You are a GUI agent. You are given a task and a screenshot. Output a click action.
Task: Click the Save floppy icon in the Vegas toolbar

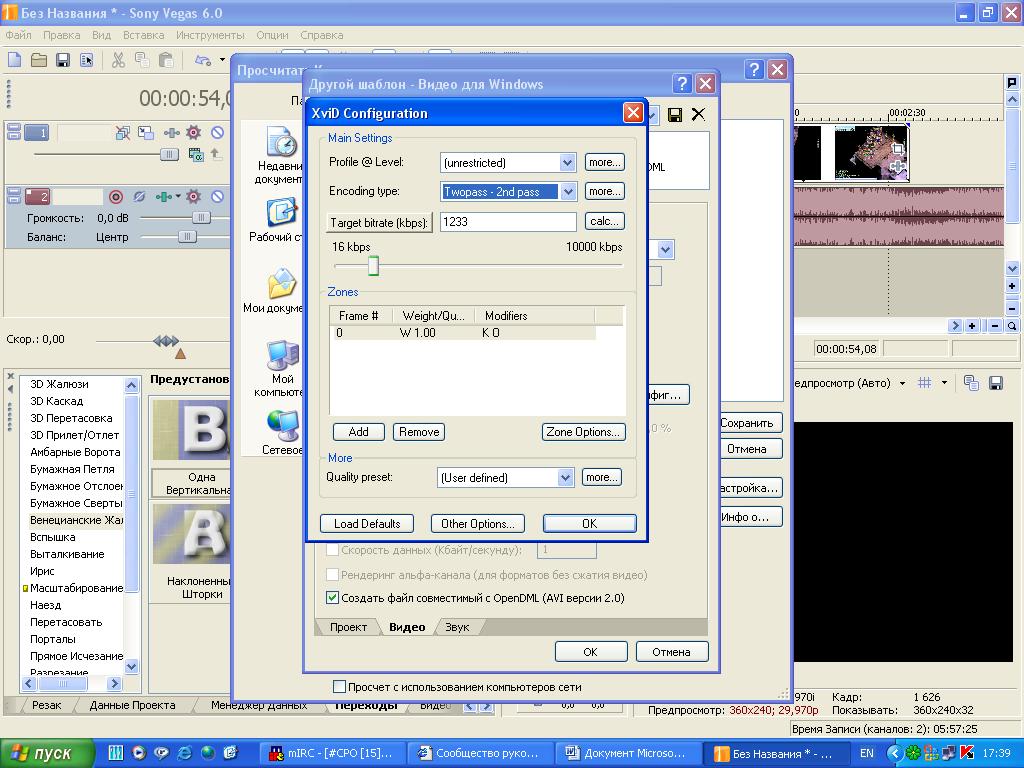(x=63, y=60)
